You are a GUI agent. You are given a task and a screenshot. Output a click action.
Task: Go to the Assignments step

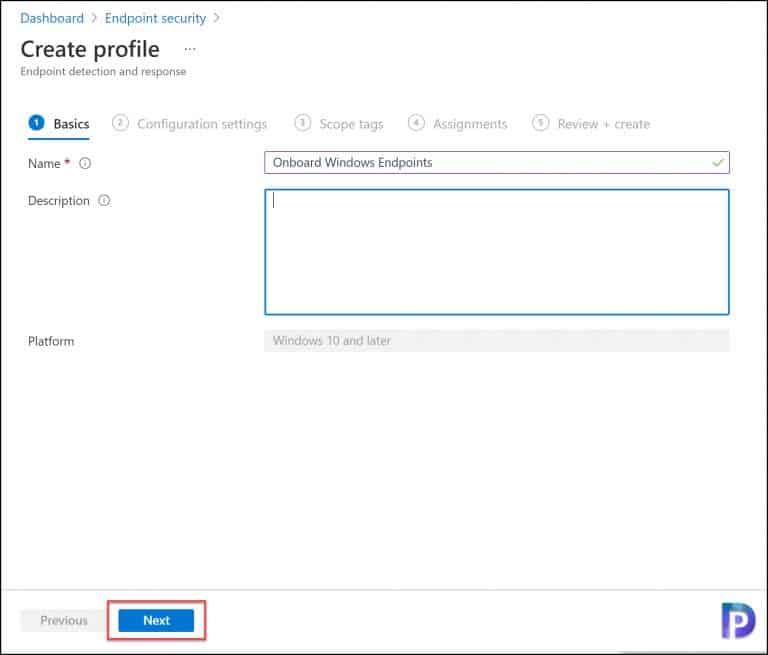click(x=457, y=123)
